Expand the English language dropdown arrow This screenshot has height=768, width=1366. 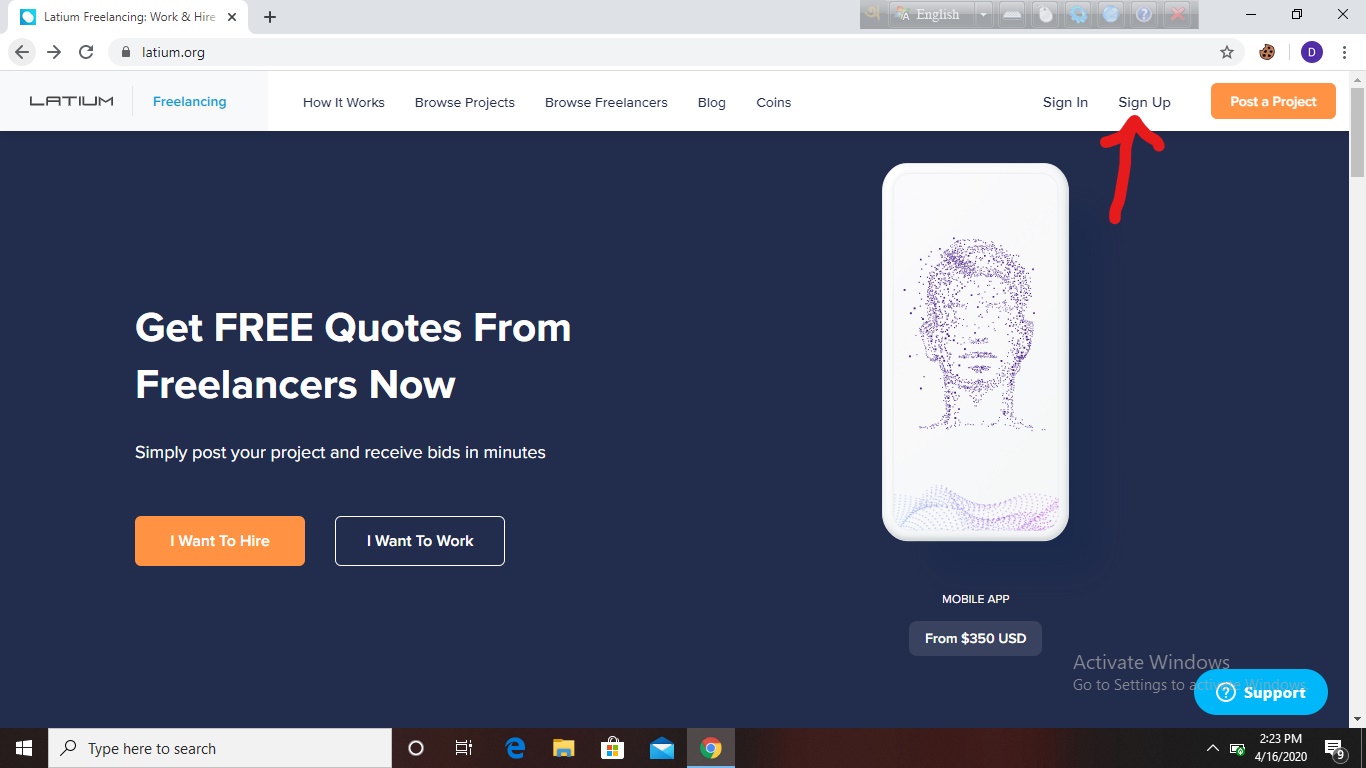(x=984, y=14)
